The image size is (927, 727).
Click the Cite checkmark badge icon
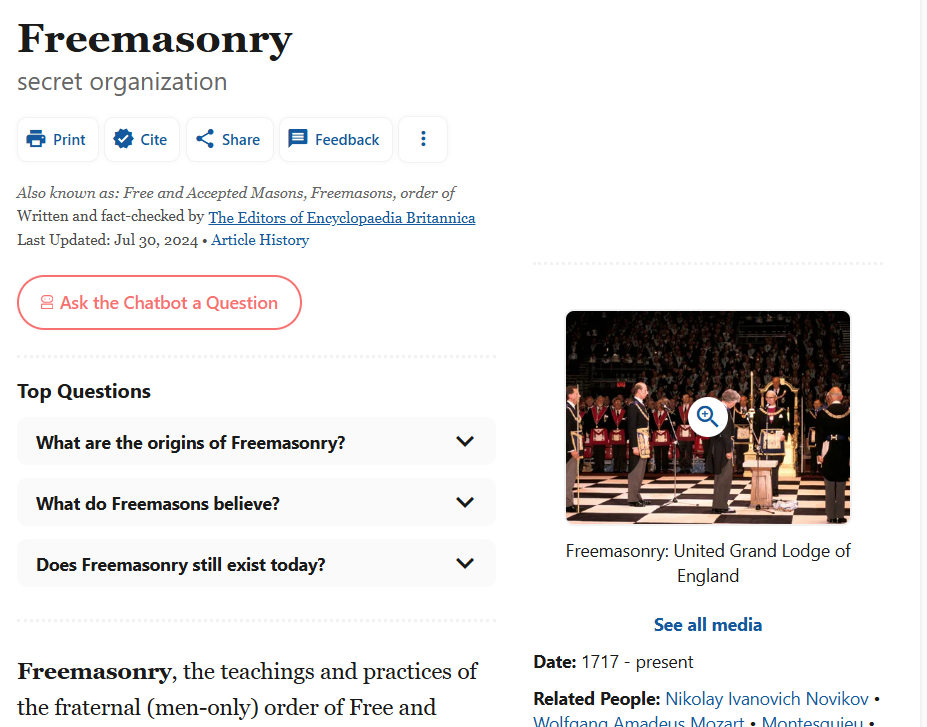coord(124,139)
